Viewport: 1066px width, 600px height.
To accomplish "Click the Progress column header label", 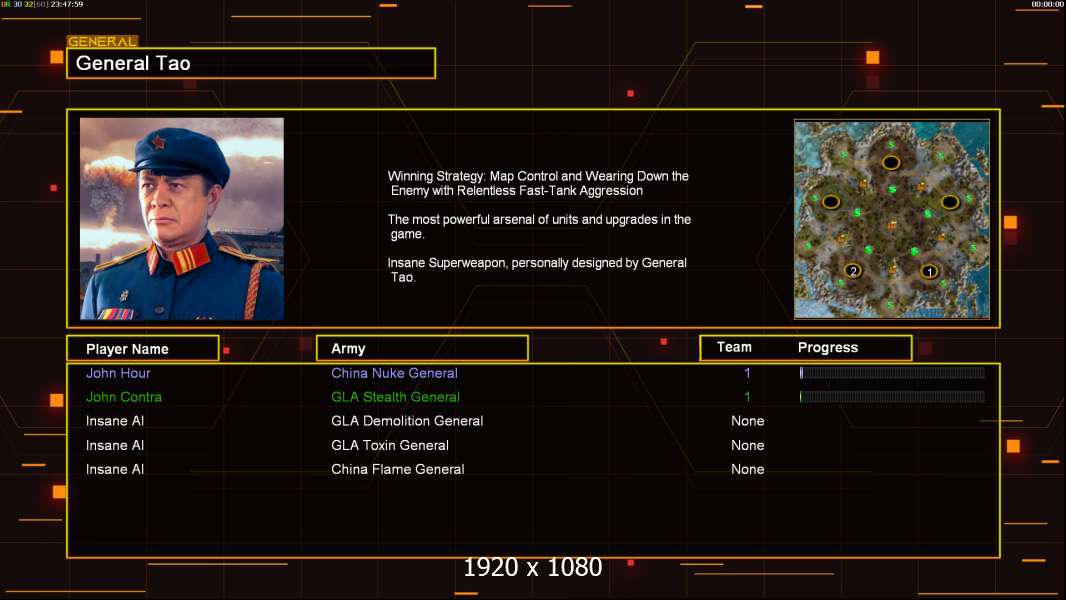I will tap(827, 347).
